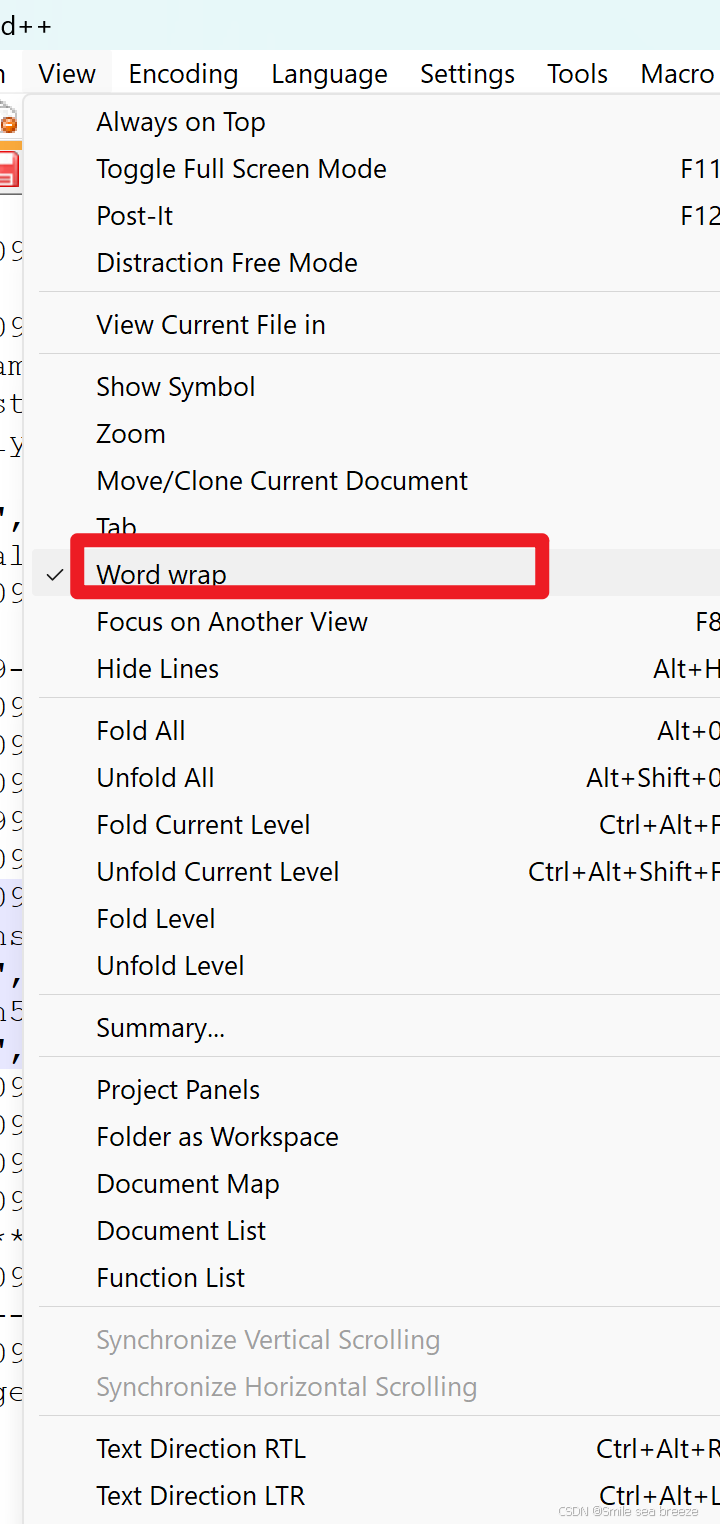
Task: Open the Summary dialog
Action: tap(160, 1026)
